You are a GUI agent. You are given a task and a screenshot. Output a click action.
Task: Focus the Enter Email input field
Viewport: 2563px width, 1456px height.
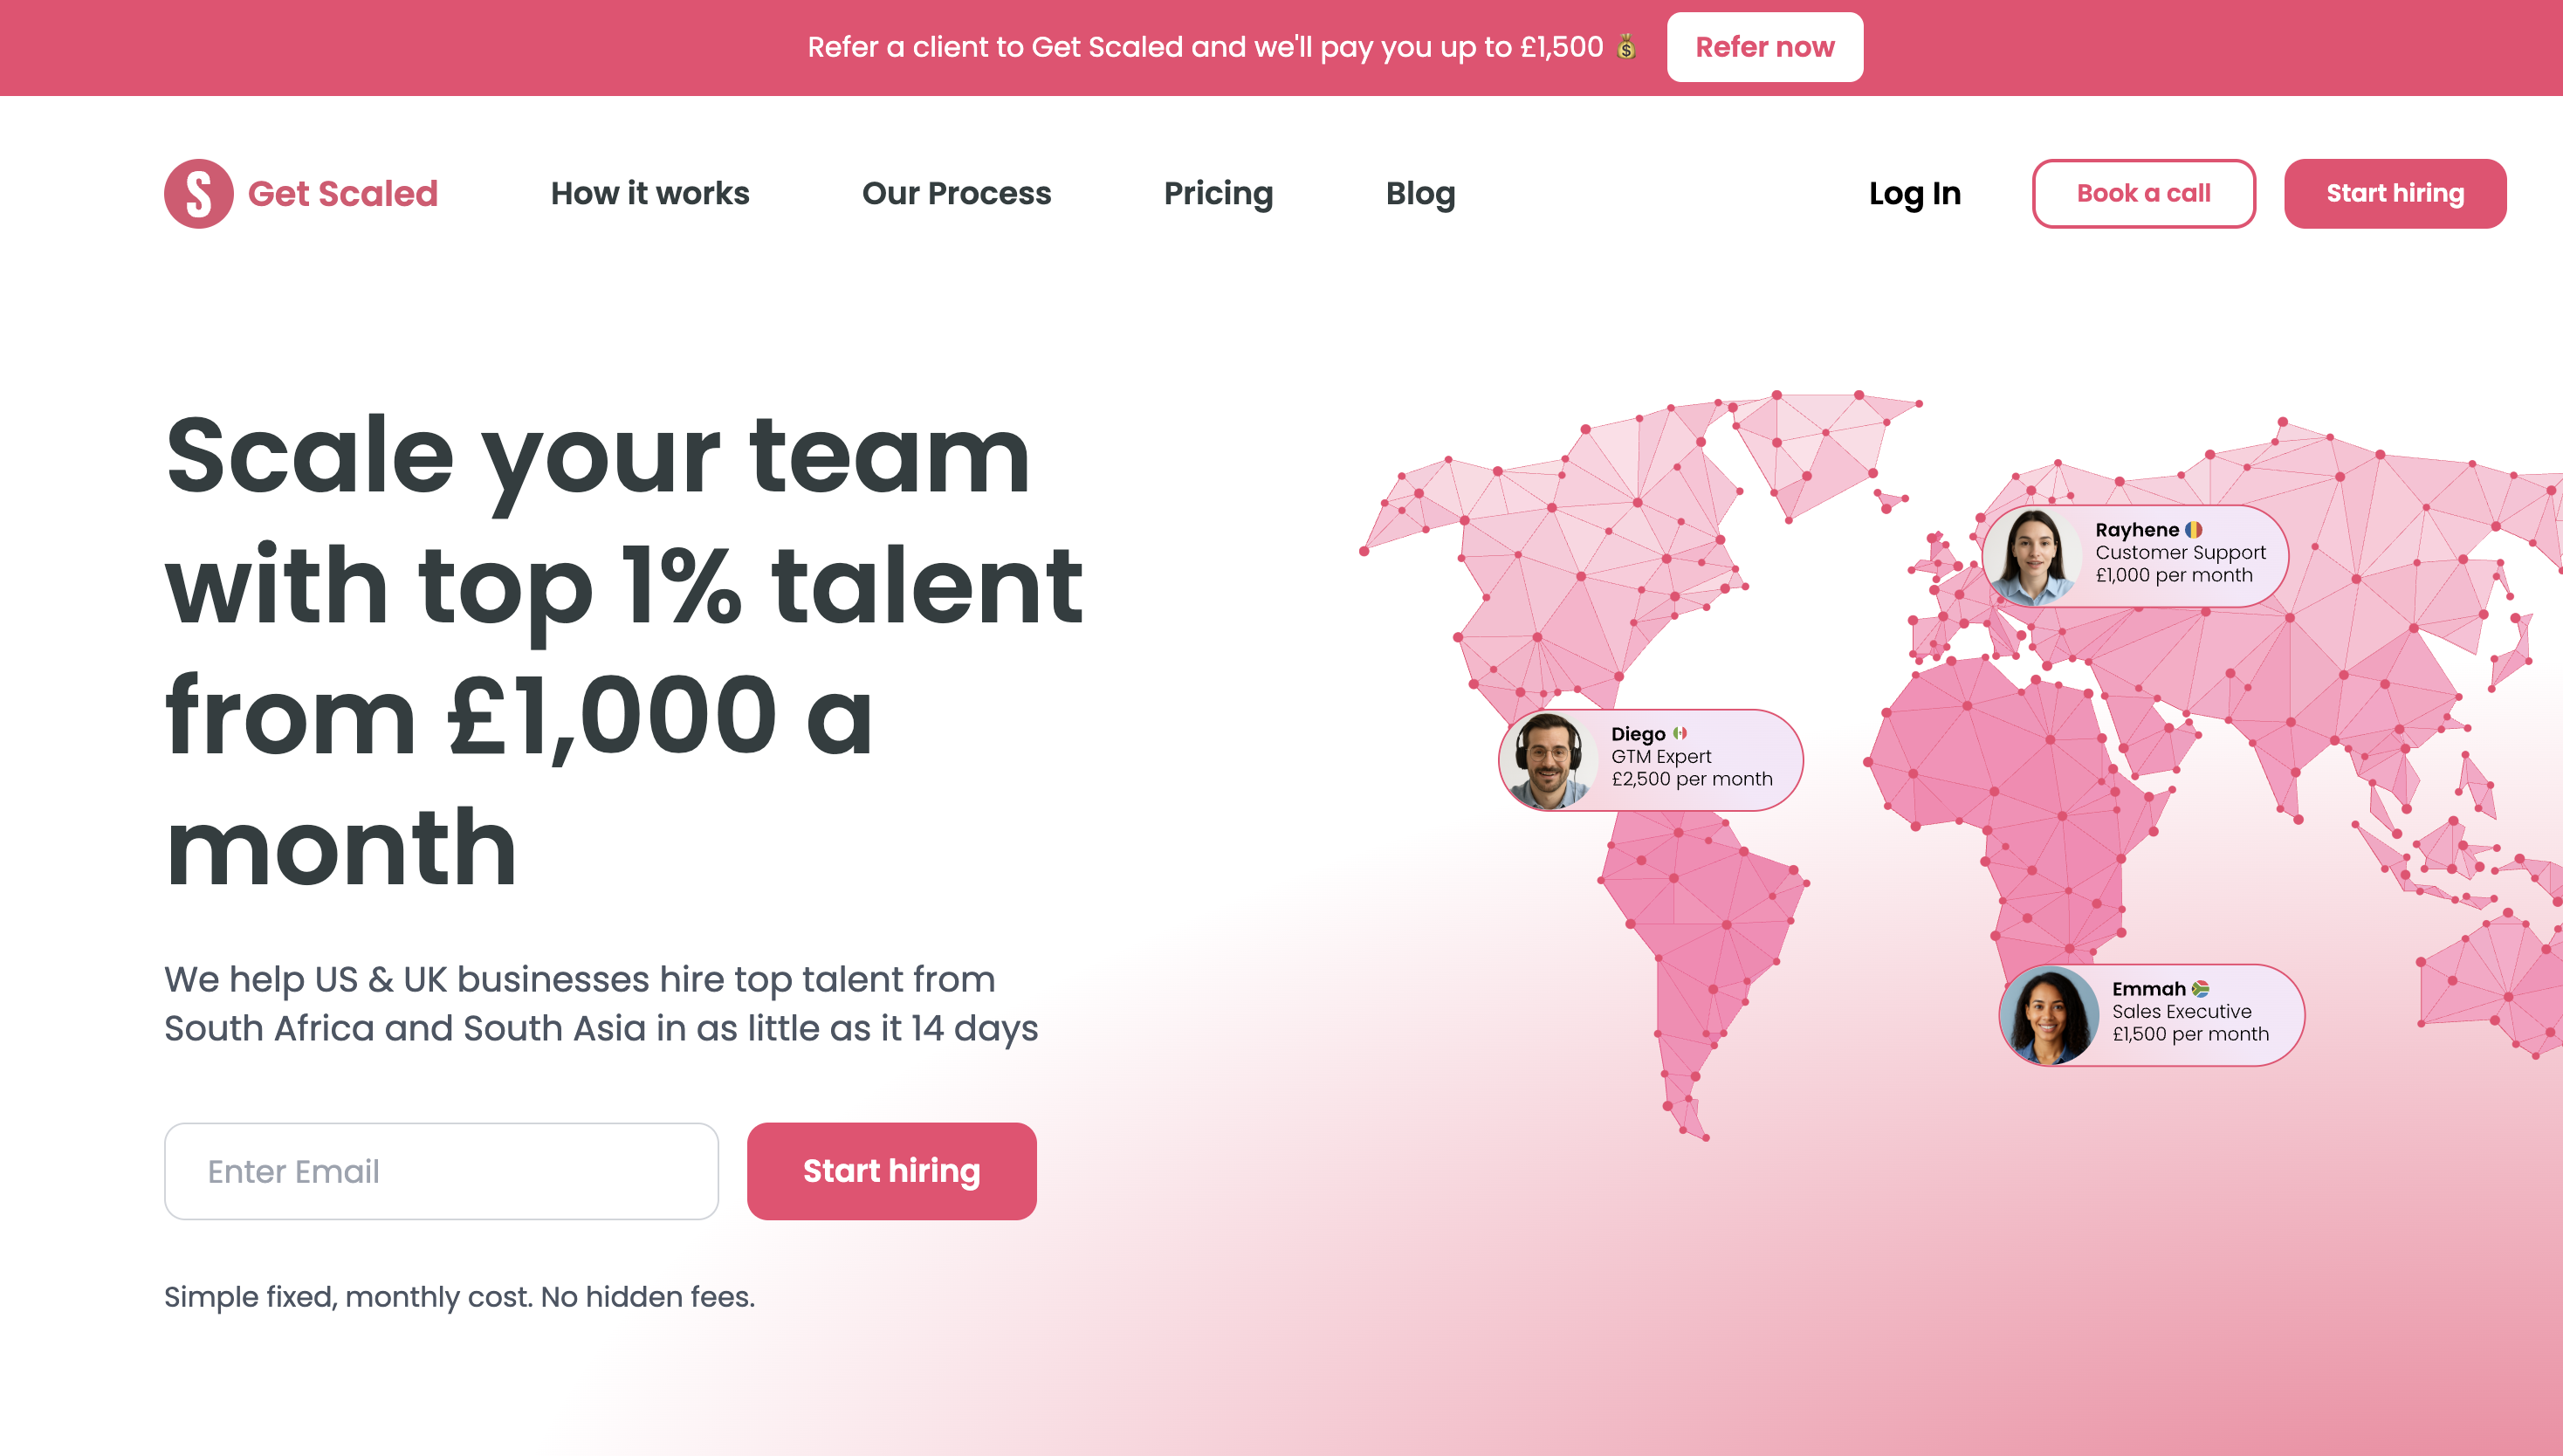point(441,1171)
